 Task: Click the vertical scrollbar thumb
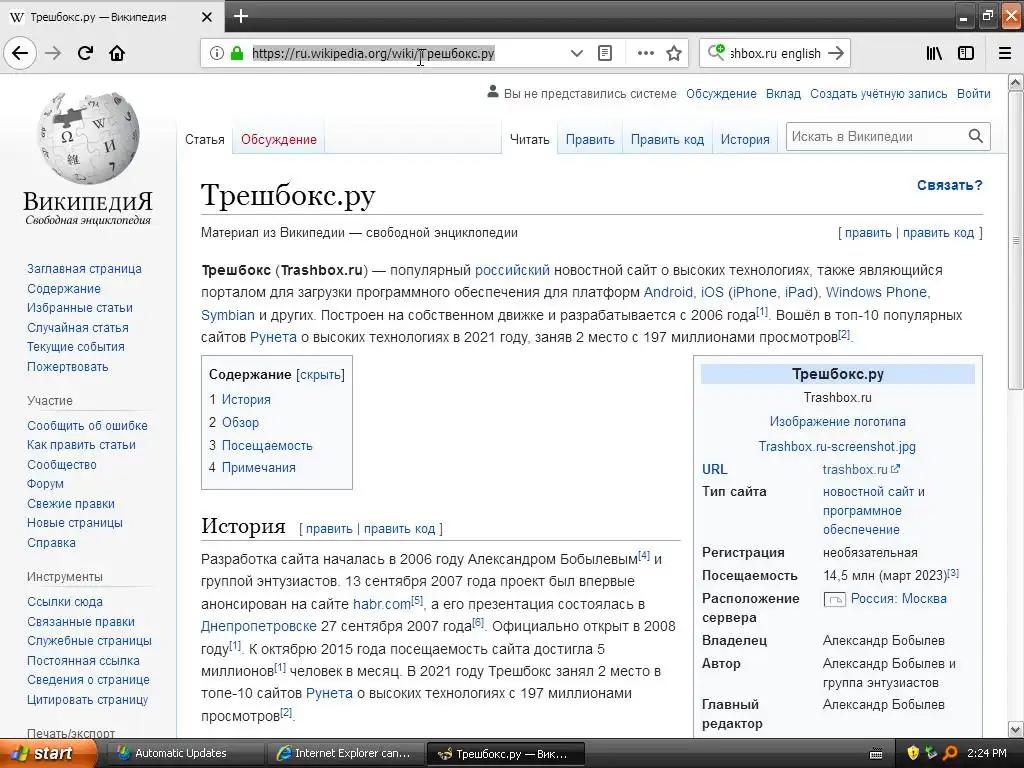click(1016, 240)
